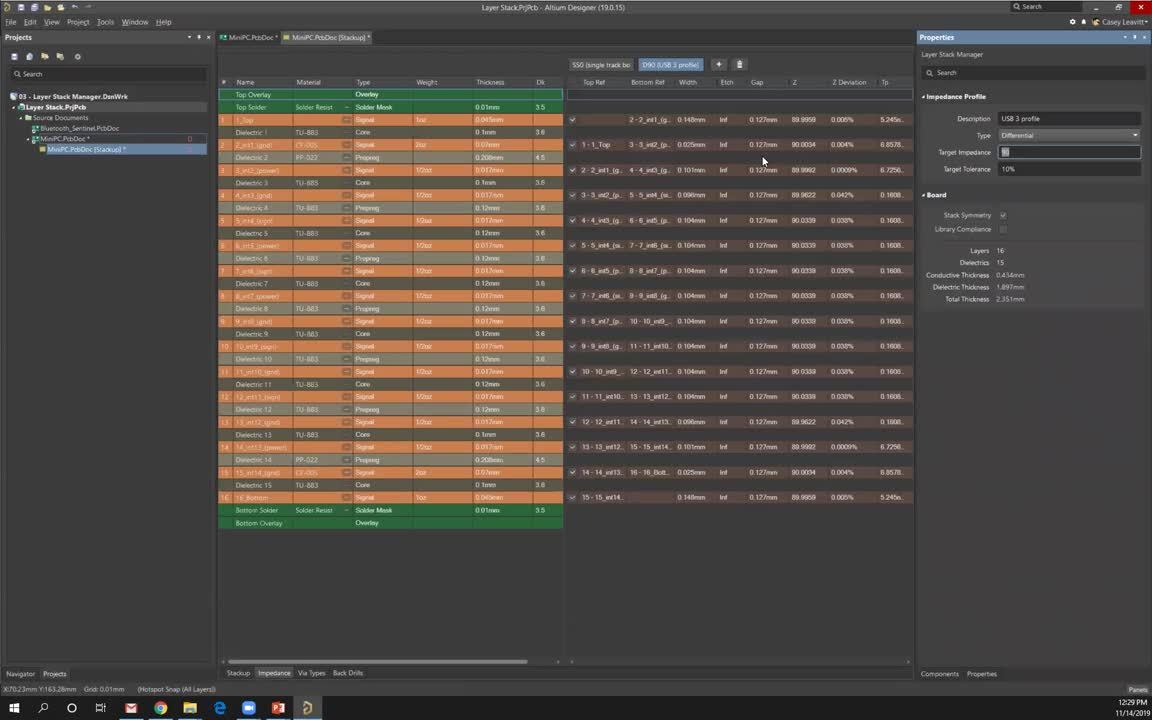Uncheck the 1_Top layer row impedance checkbox

pos(573,120)
